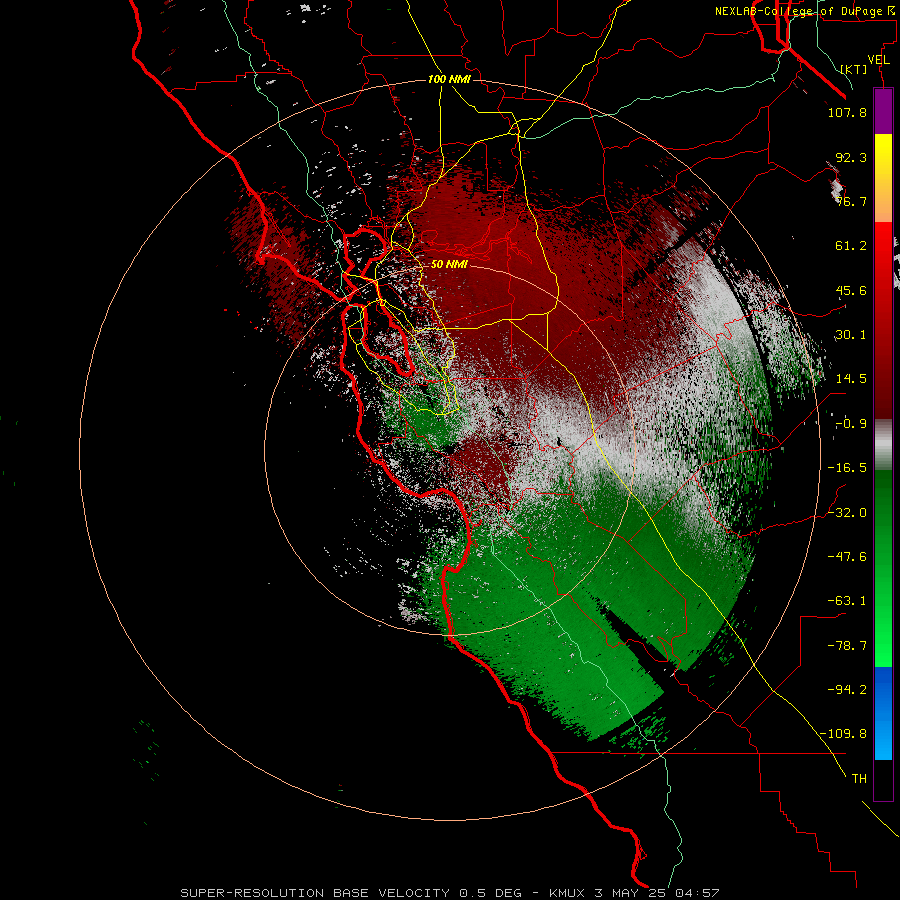Click the VEL legend title

tap(878, 60)
